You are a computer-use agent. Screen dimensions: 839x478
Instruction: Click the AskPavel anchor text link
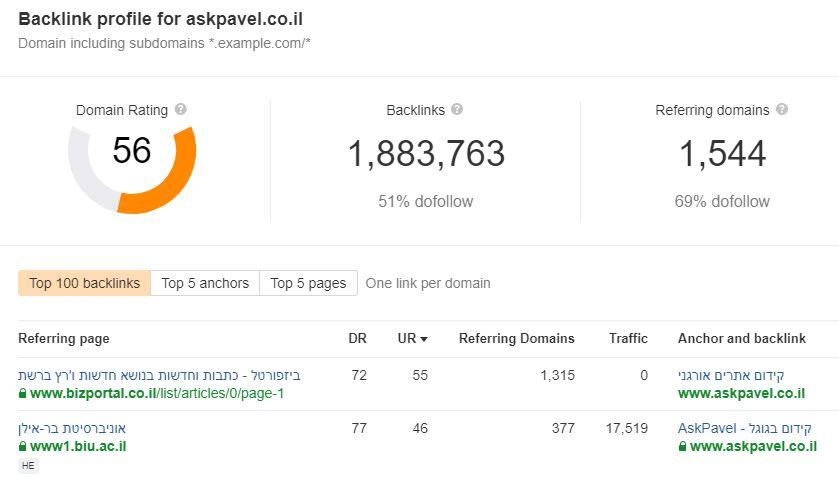tap(744, 428)
